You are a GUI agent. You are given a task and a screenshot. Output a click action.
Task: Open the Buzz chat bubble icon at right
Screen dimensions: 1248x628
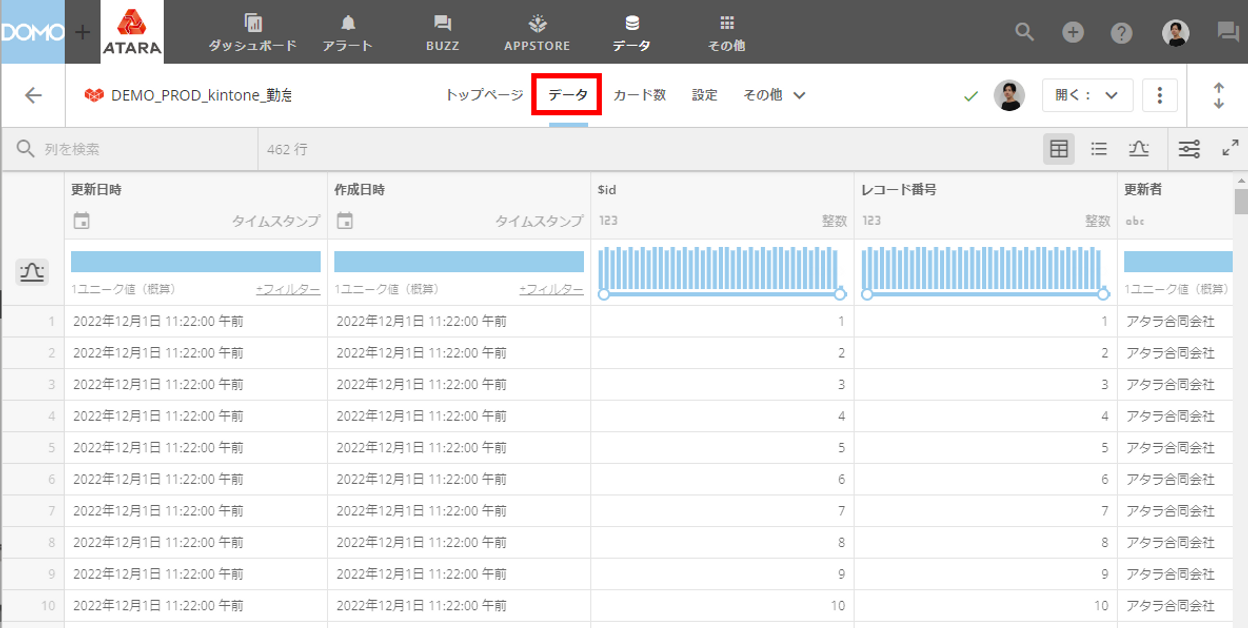point(1228,32)
